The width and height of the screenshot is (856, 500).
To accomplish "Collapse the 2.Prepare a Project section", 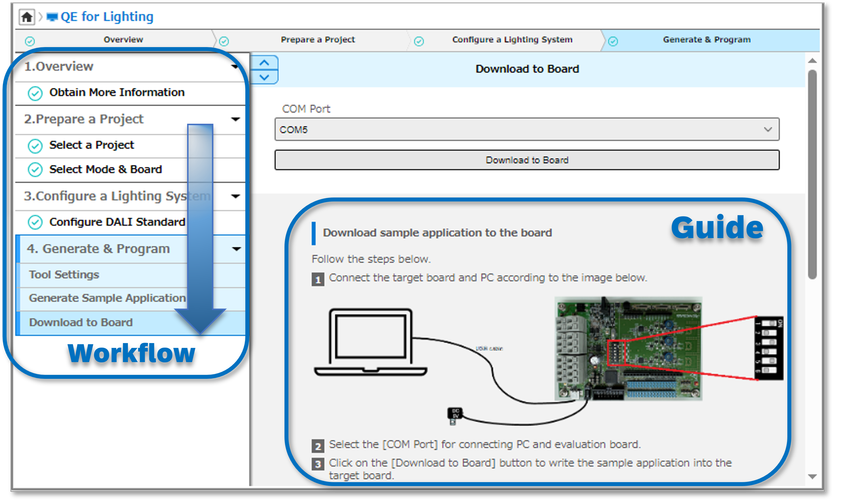I will pos(235,119).
